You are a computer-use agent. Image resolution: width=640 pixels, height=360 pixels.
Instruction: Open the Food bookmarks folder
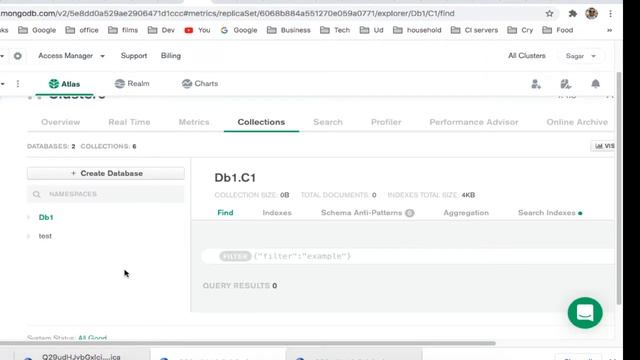pyautogui.click(x=558, y=30)
